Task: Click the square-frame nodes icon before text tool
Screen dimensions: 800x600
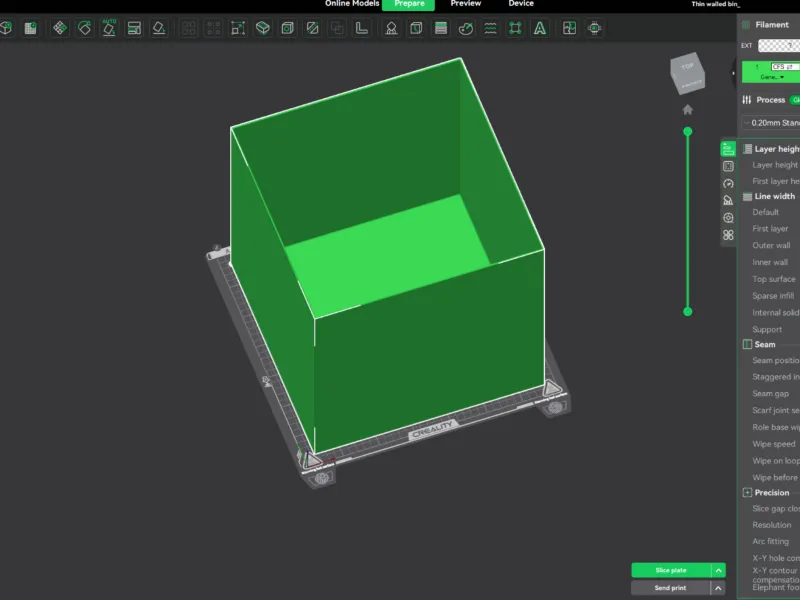Action: coord(515,28)
